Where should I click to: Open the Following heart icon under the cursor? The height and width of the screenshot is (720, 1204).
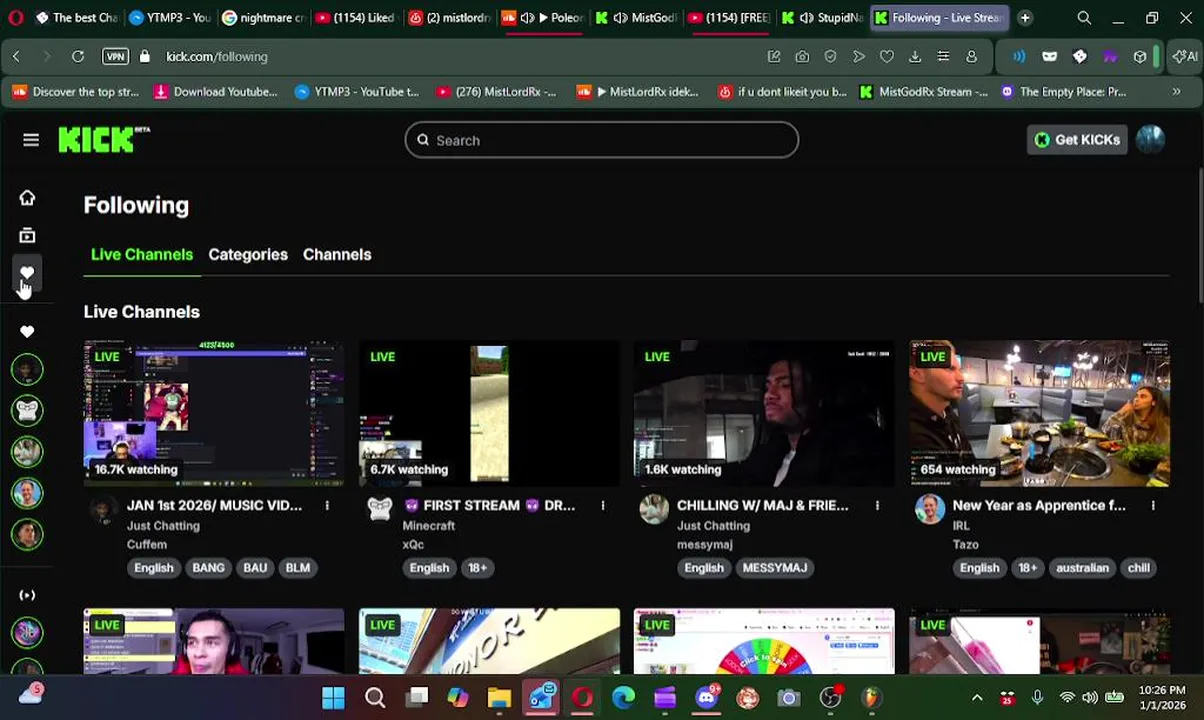(x=27, y=273)
